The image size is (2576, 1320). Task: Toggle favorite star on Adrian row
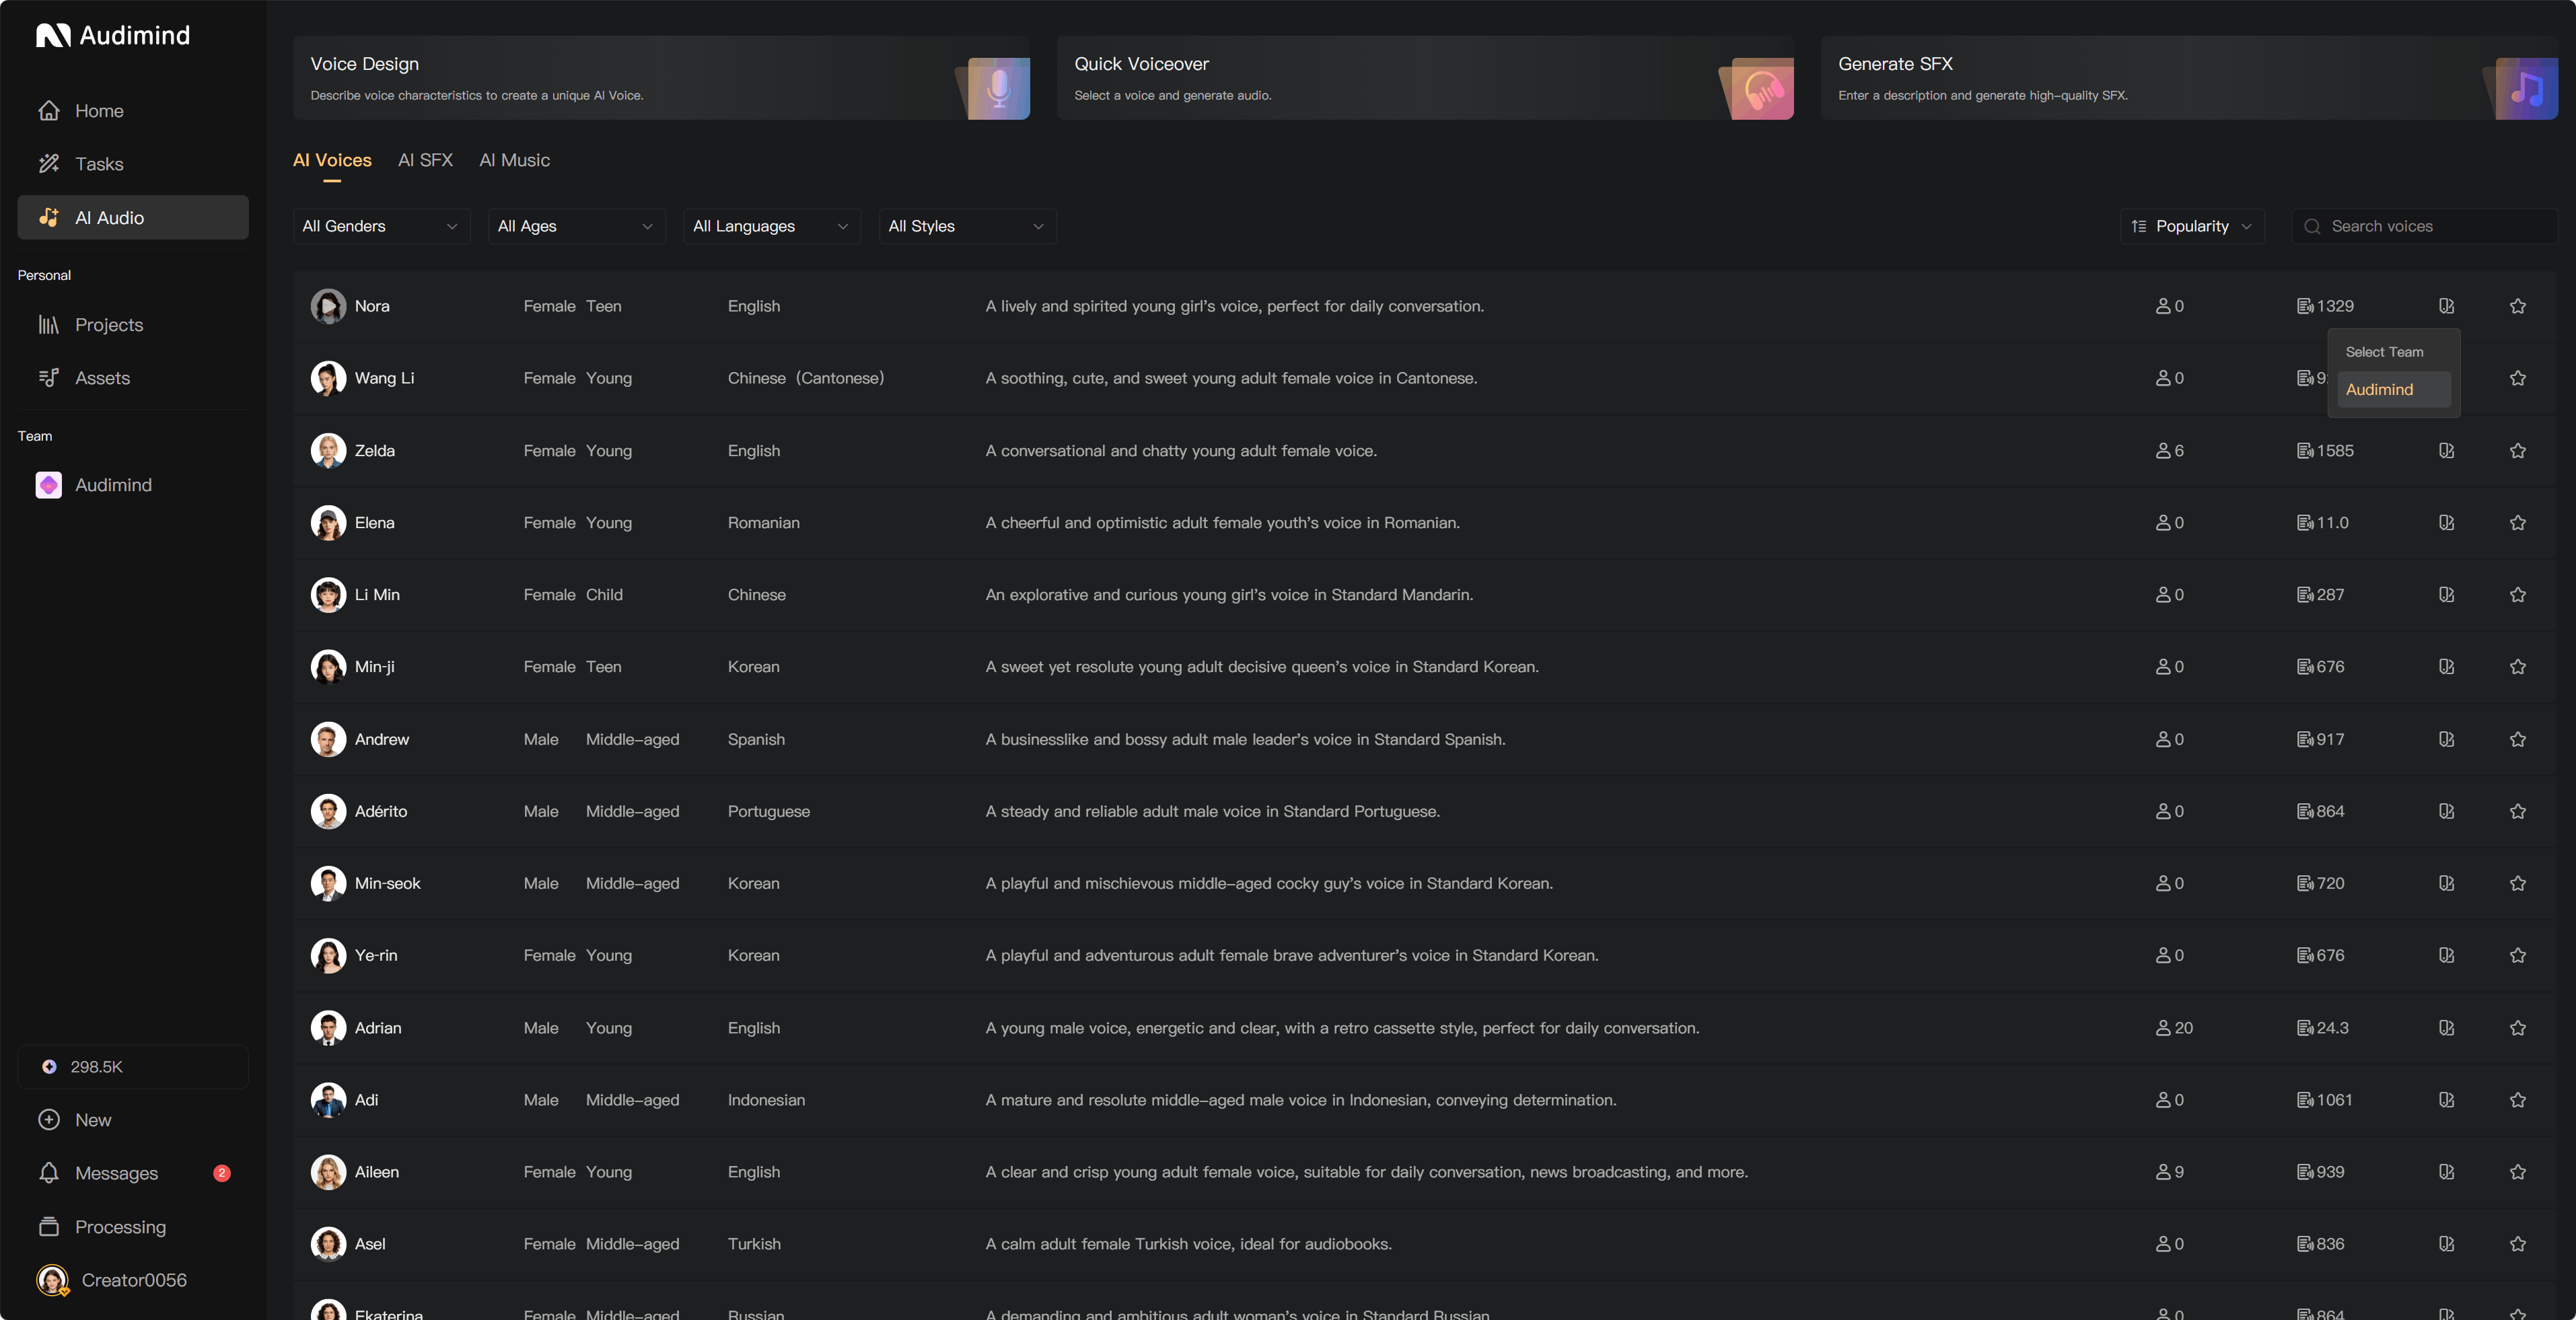point(2517,1028)
